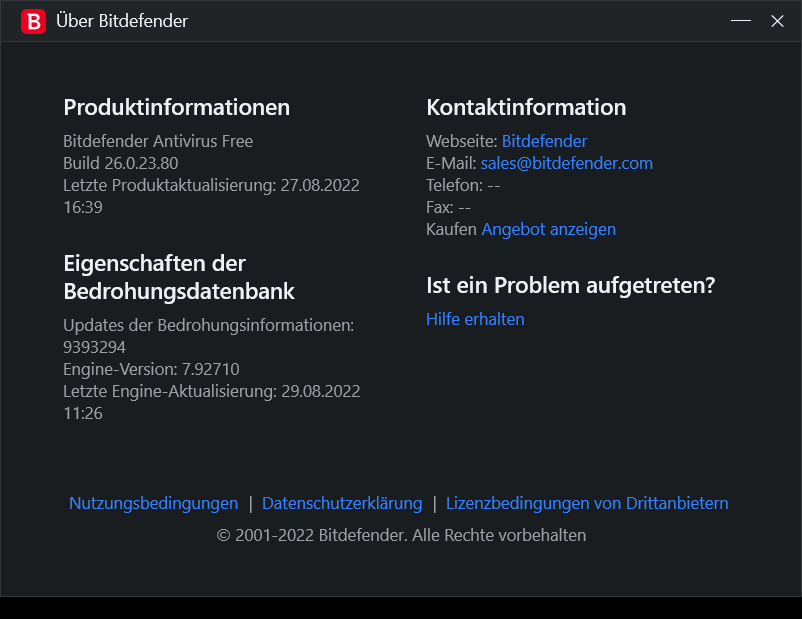802x619 pixels.
Task: Close the Über Bitdefender window
Action: pyautogui.click(x=777, y=21)
